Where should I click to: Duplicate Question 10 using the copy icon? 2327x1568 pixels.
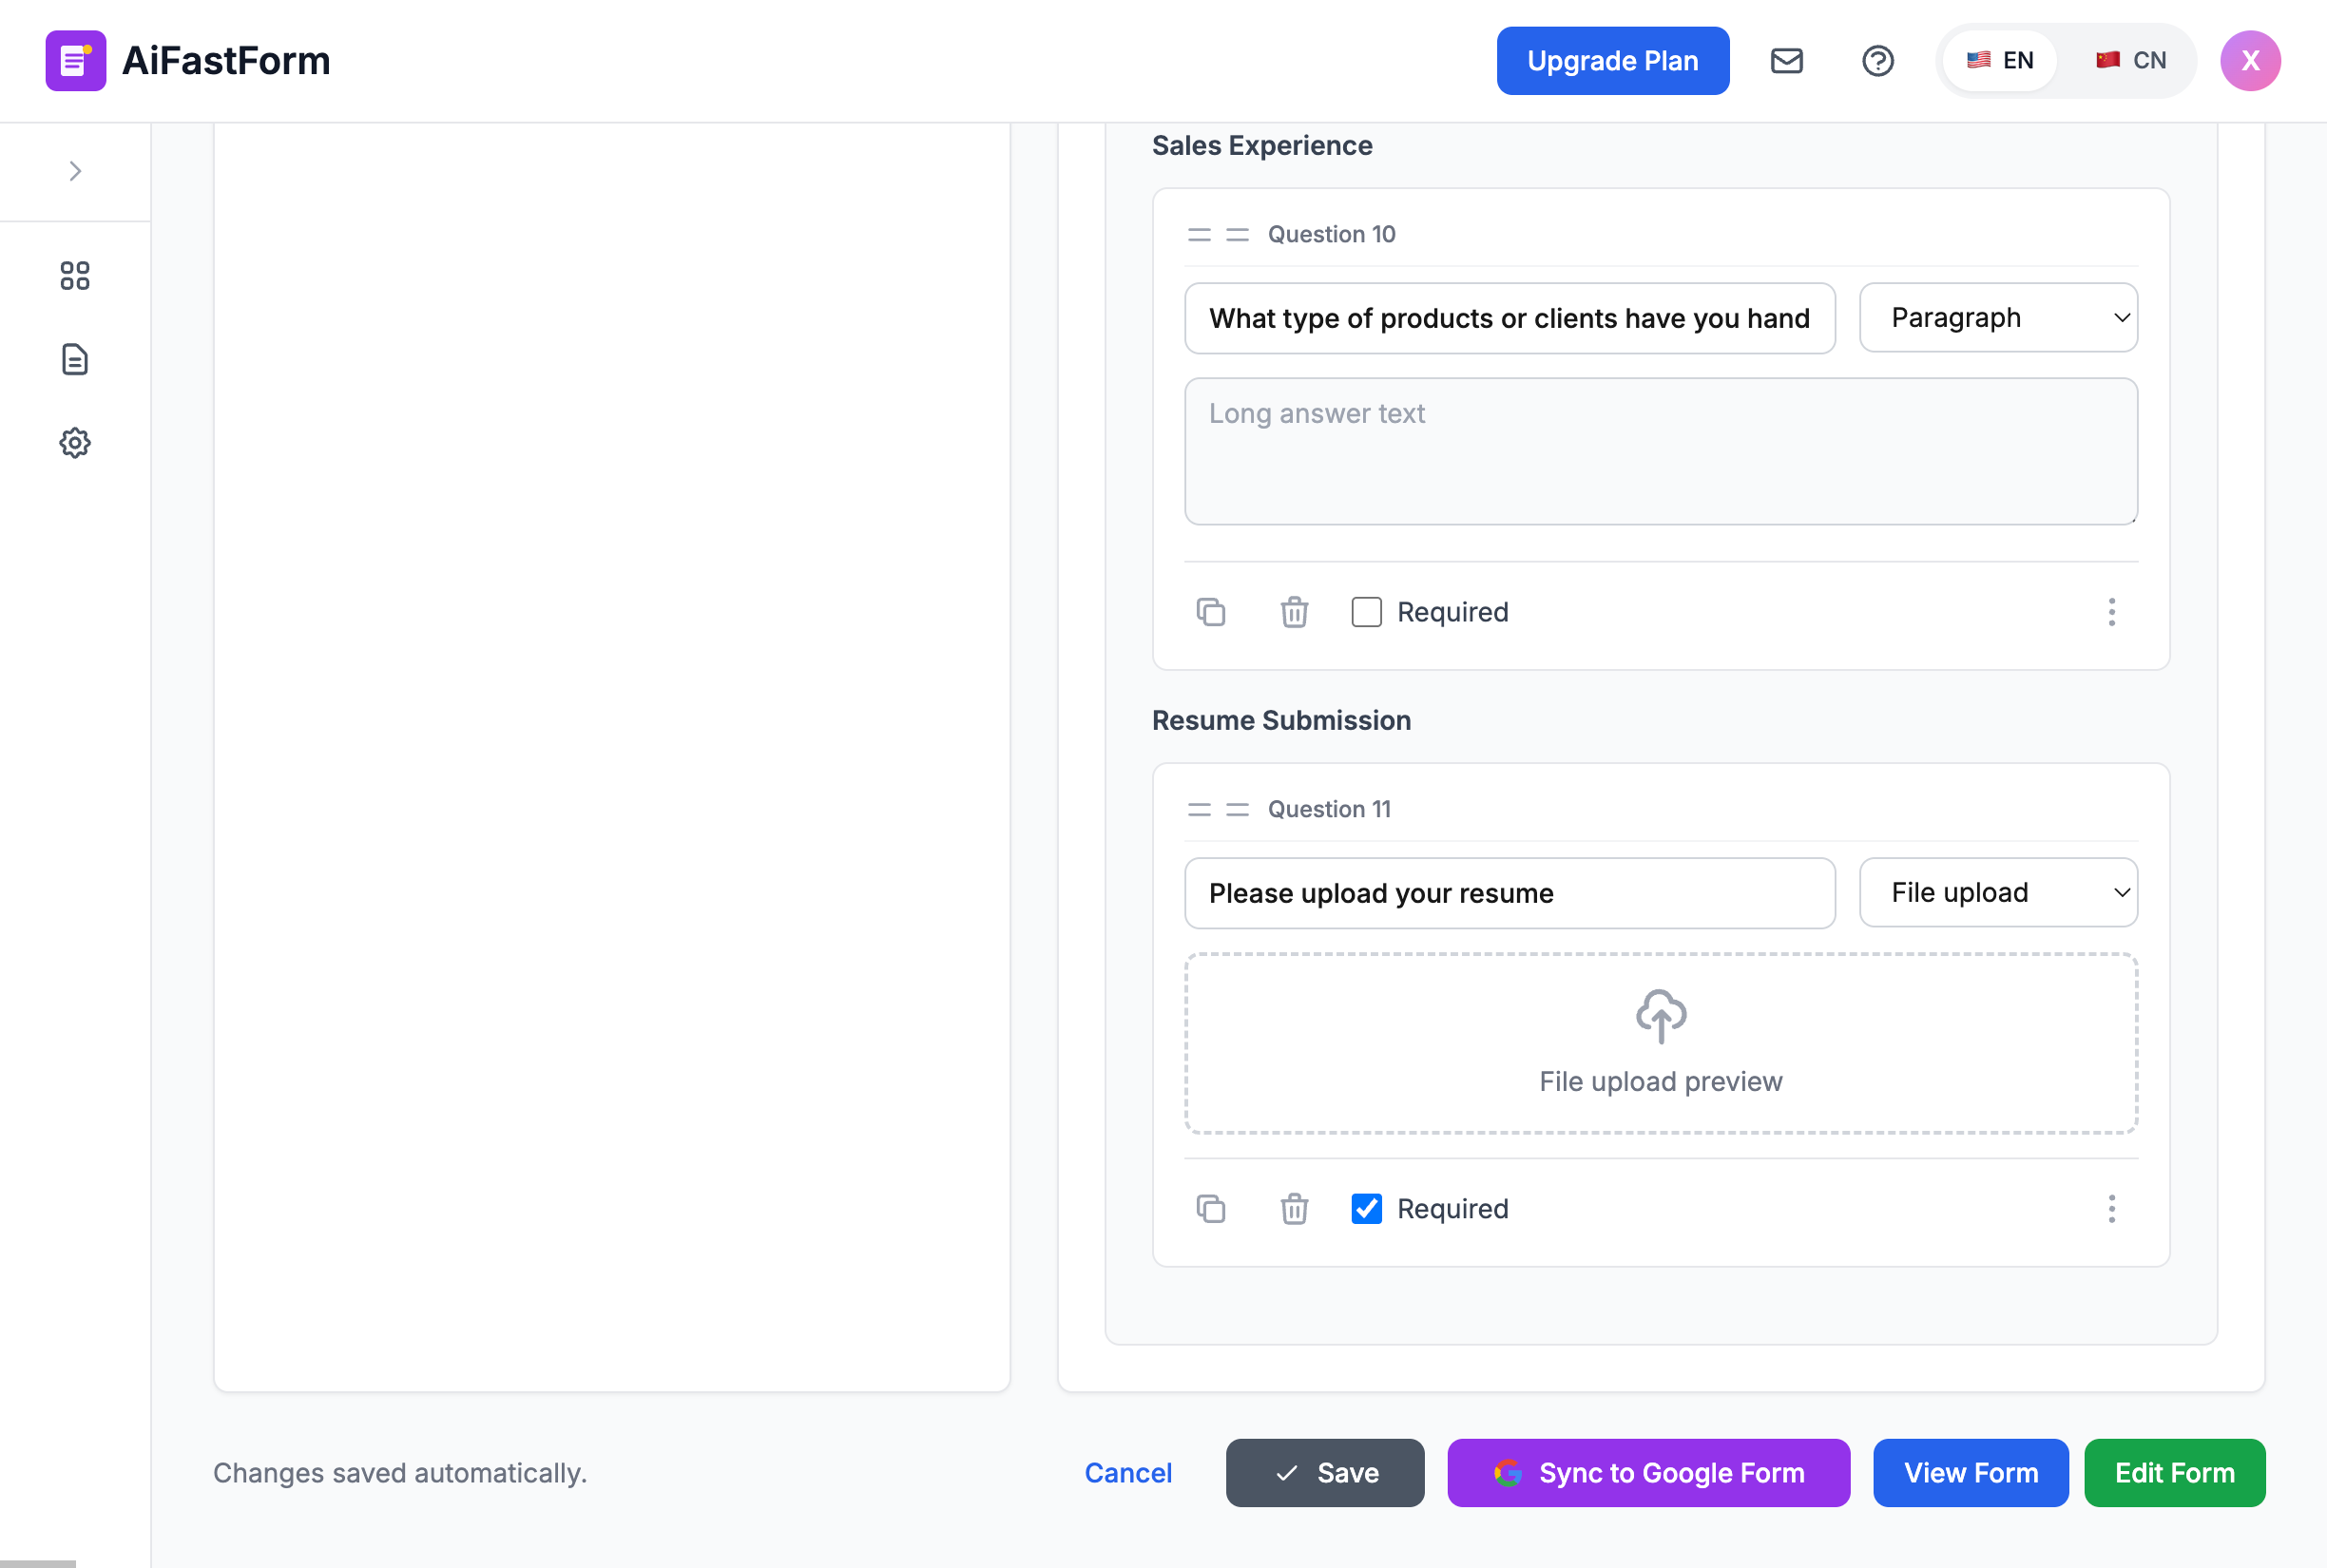[1210, 611]
